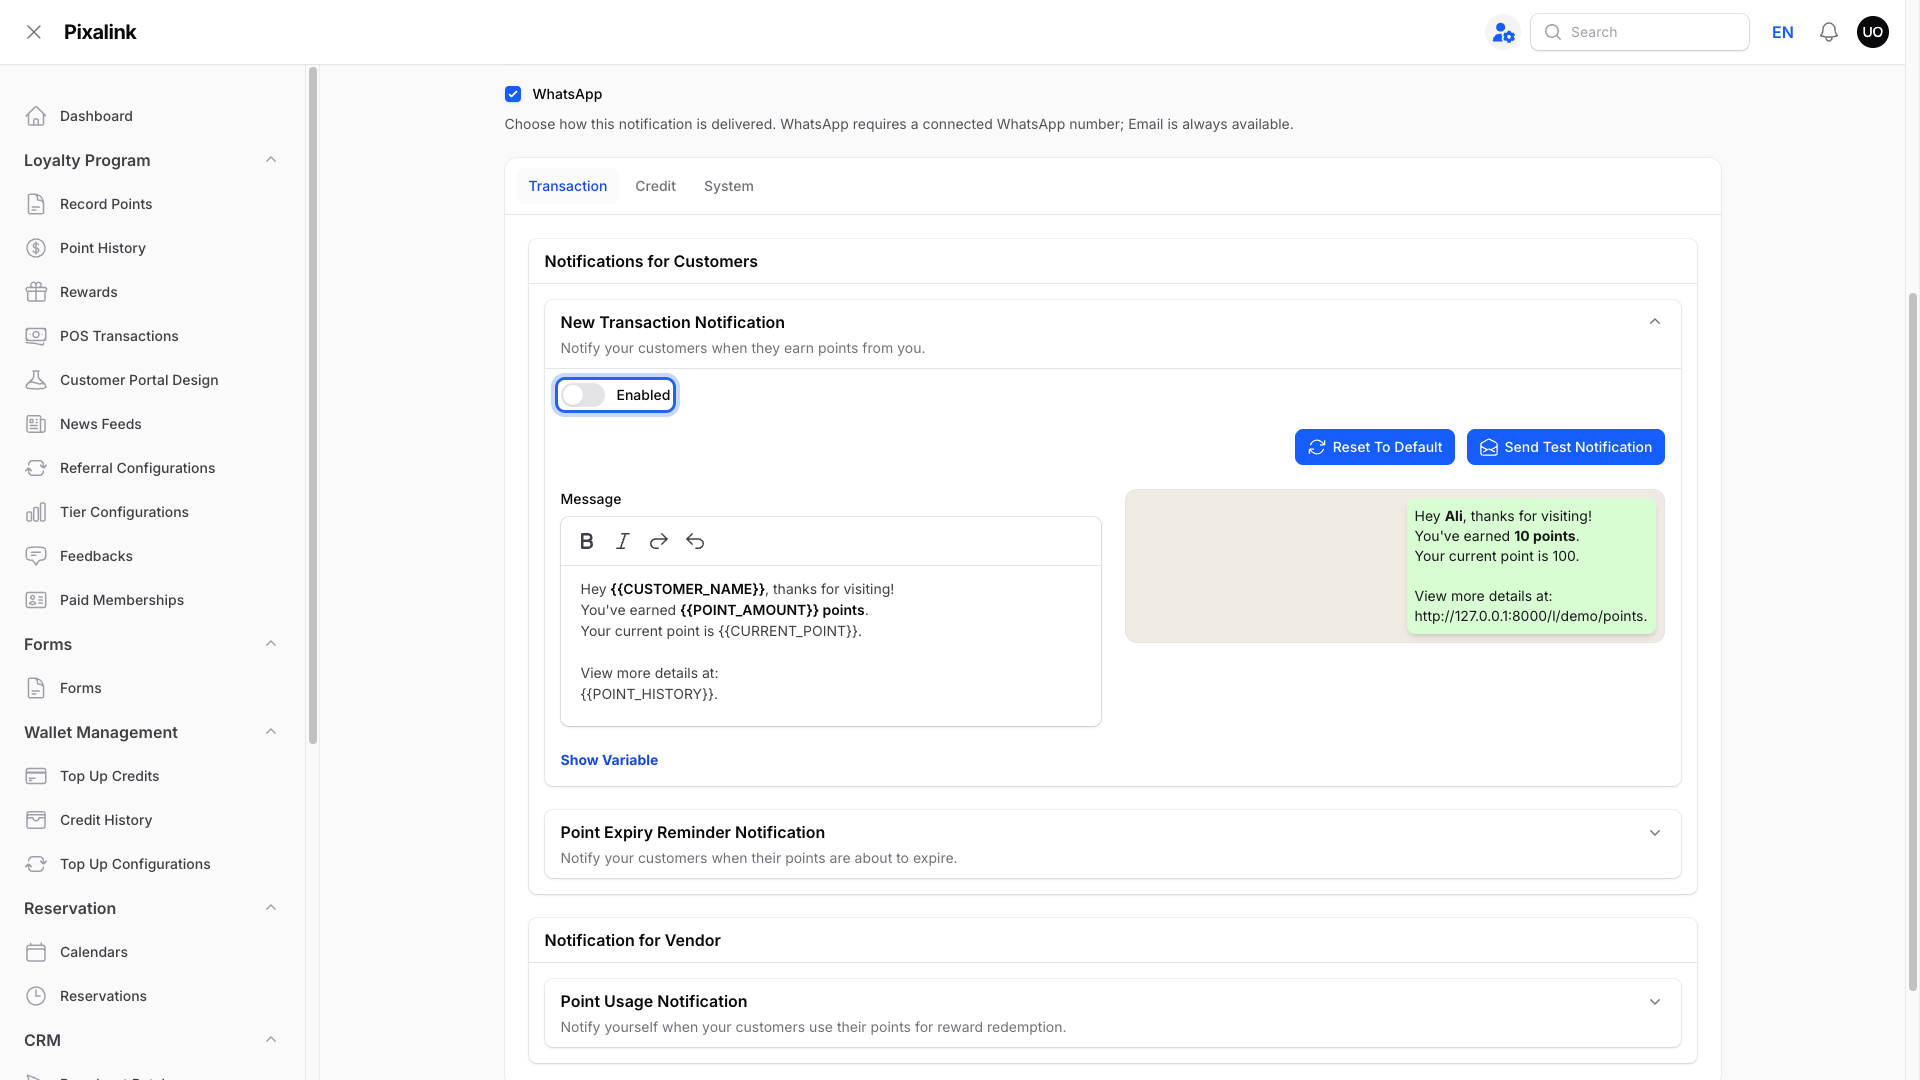Click the Bold formatting icon

587,541
